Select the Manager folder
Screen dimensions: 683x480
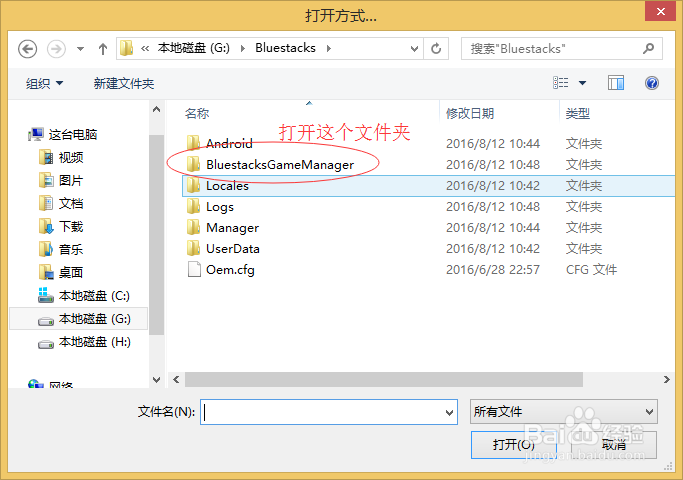[x=232, y=227]
